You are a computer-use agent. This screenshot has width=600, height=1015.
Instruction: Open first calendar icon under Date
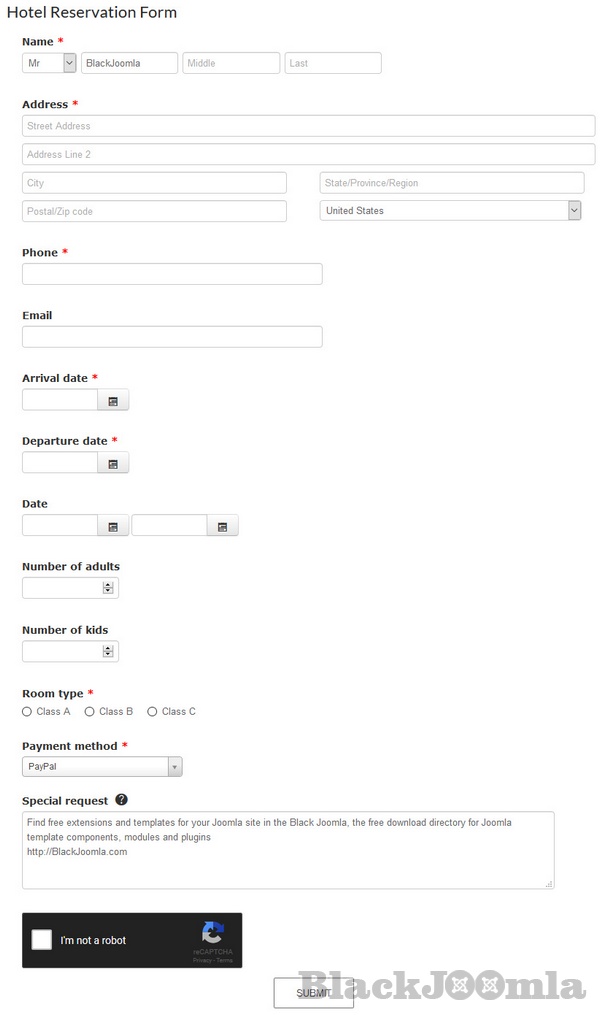click(x=113, y=526)
